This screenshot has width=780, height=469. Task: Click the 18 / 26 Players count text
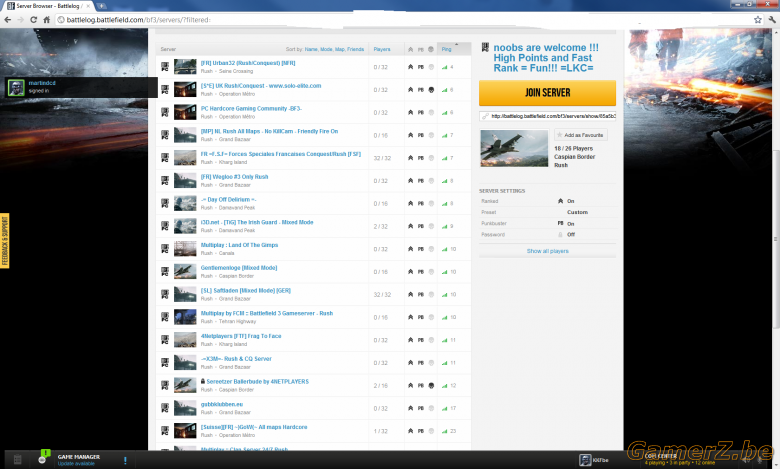[574, 149]
